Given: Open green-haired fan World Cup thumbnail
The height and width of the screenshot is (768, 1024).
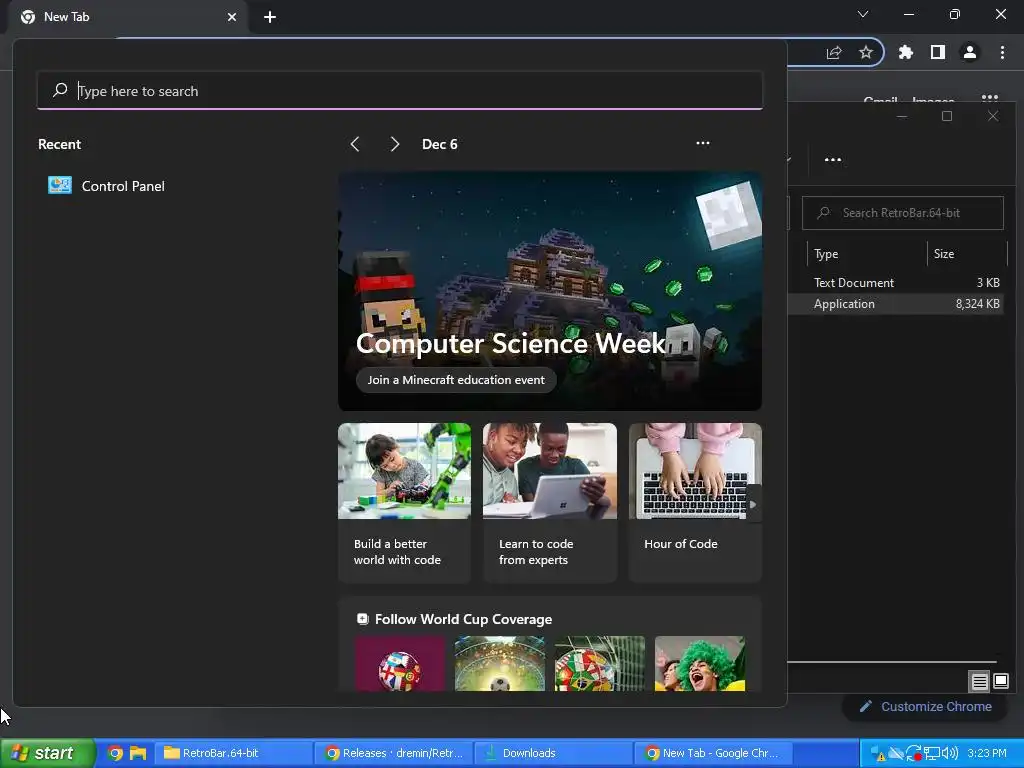Looking at the screenshot, I should click(x=699, y=664).
